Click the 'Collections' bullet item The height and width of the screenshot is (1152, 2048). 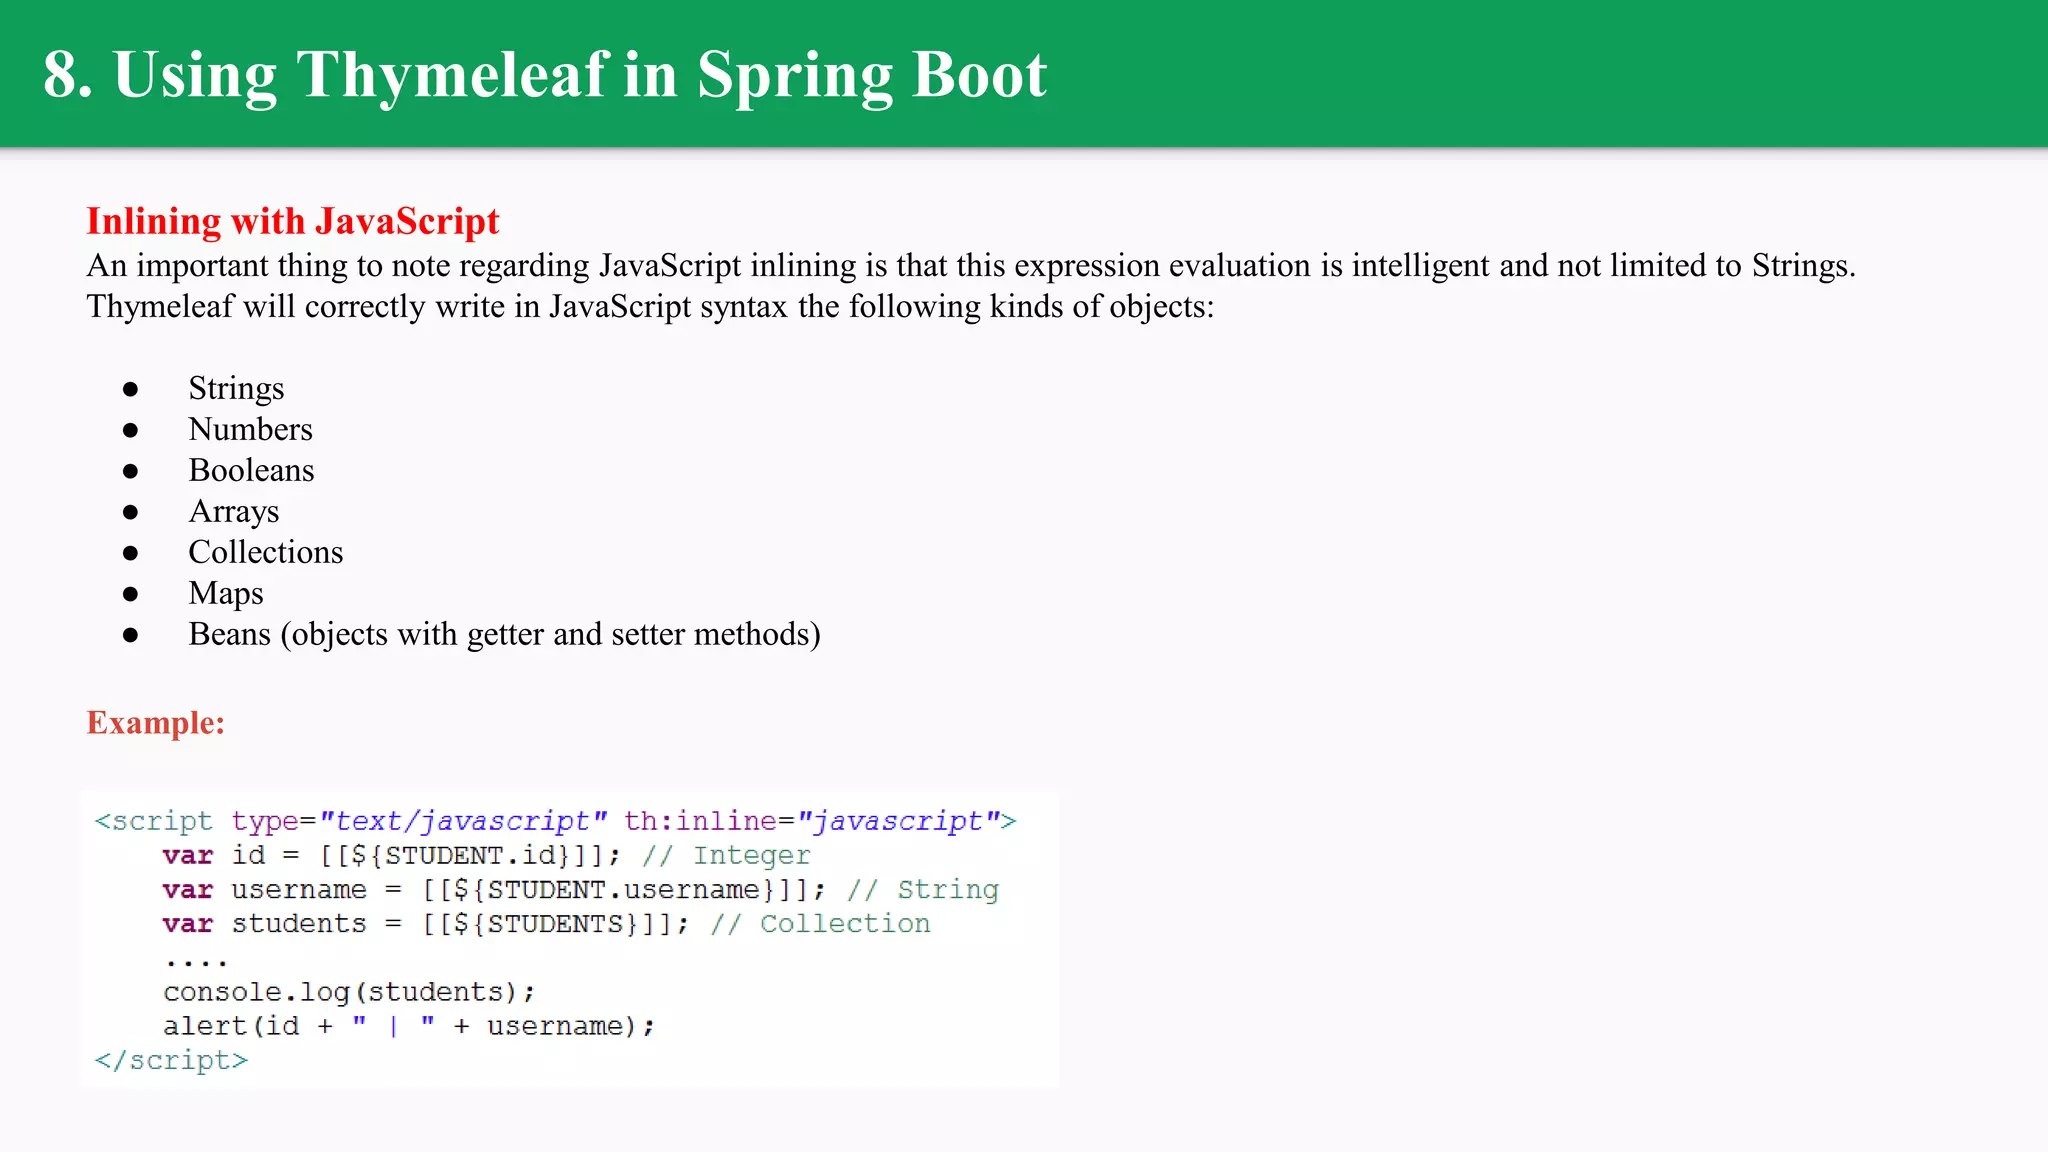265,552
